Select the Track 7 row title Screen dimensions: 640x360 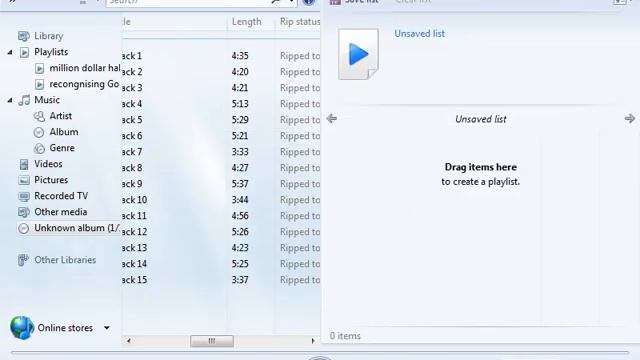coord(132,152)
